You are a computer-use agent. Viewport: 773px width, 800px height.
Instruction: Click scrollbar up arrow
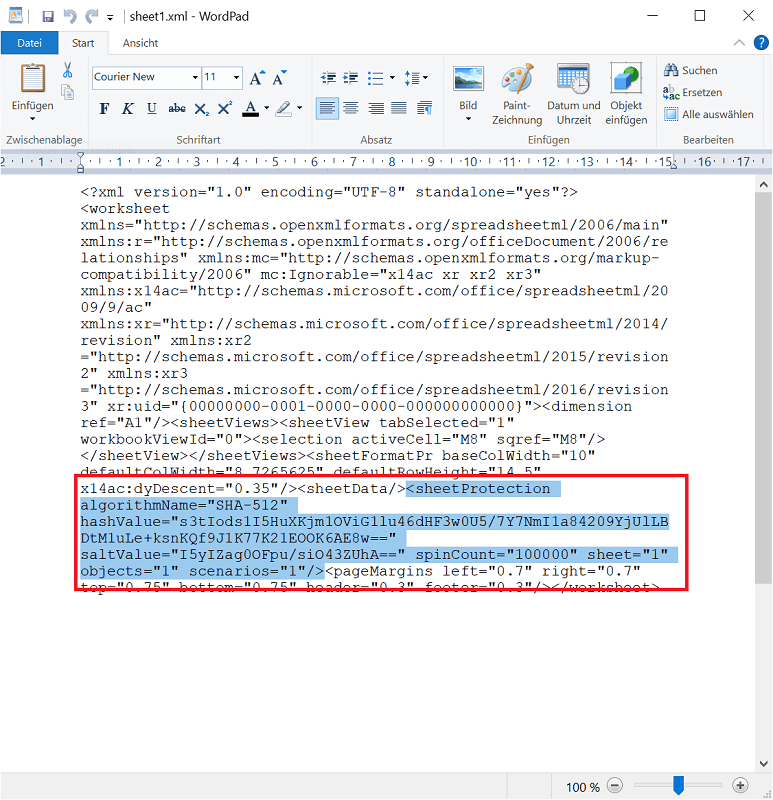[x=763, y=185]
